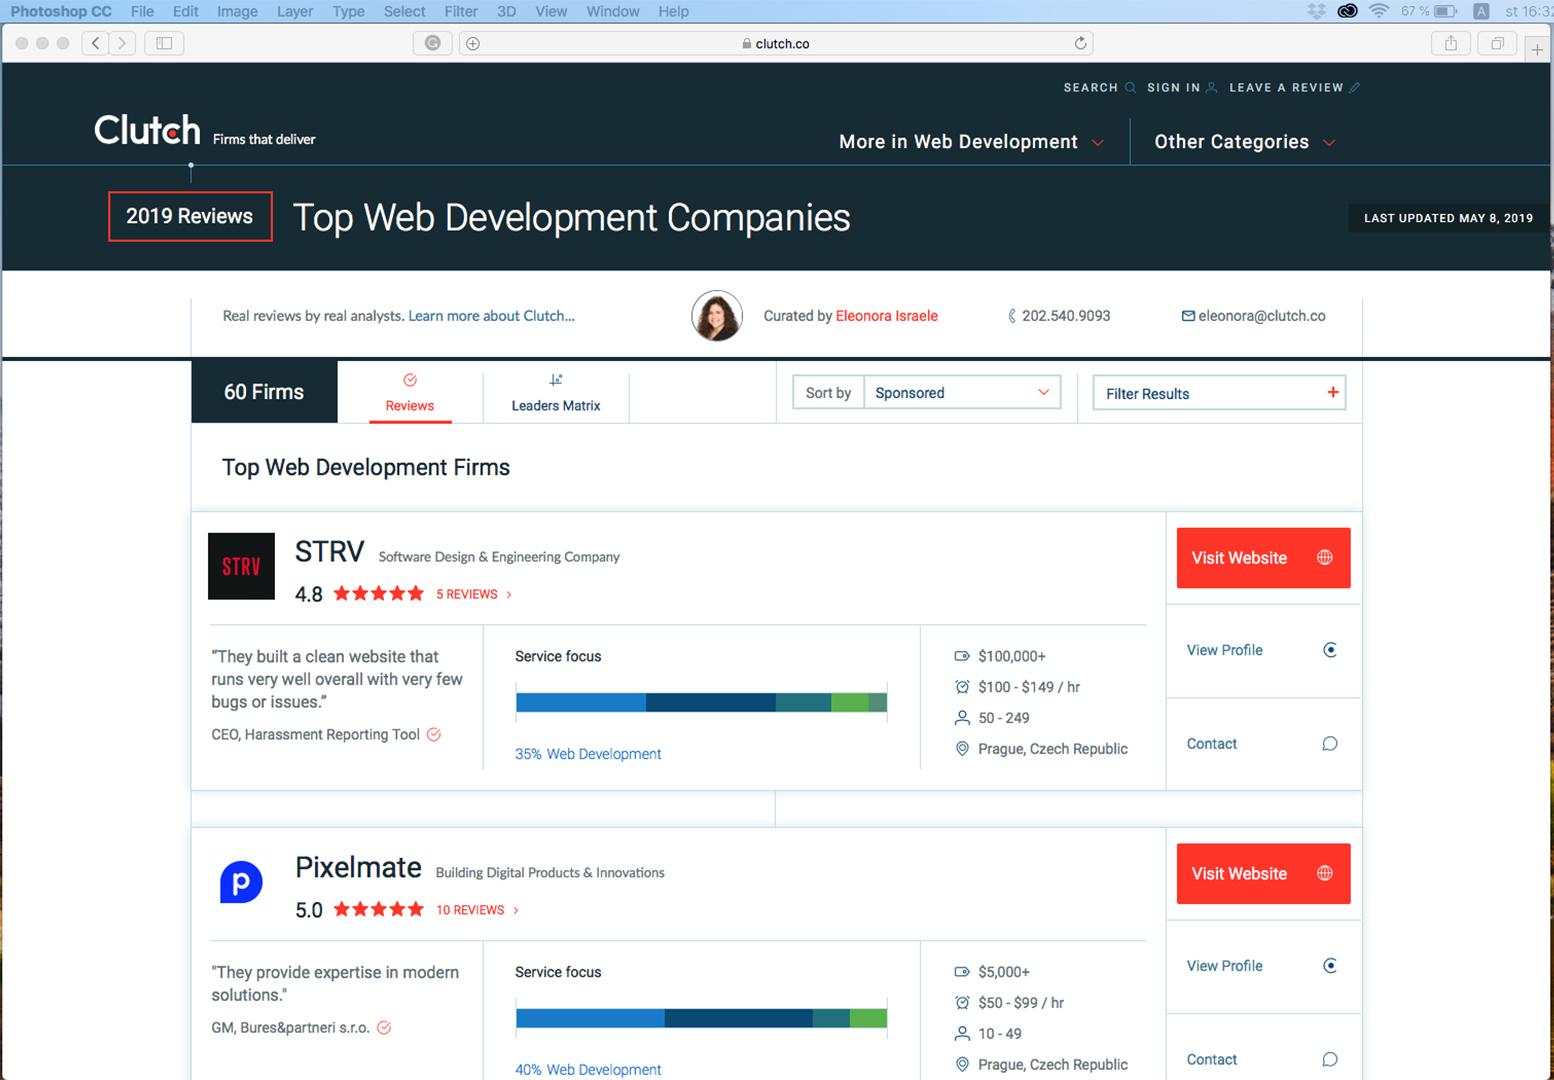Open a new tab with the plus button
1554x1080 pixels.
pyautogui.click(x=1537, y=49)
